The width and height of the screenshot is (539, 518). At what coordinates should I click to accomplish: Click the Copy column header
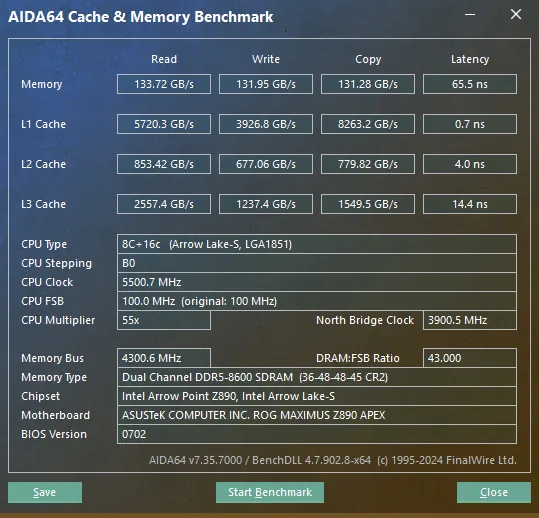(368, 59)
